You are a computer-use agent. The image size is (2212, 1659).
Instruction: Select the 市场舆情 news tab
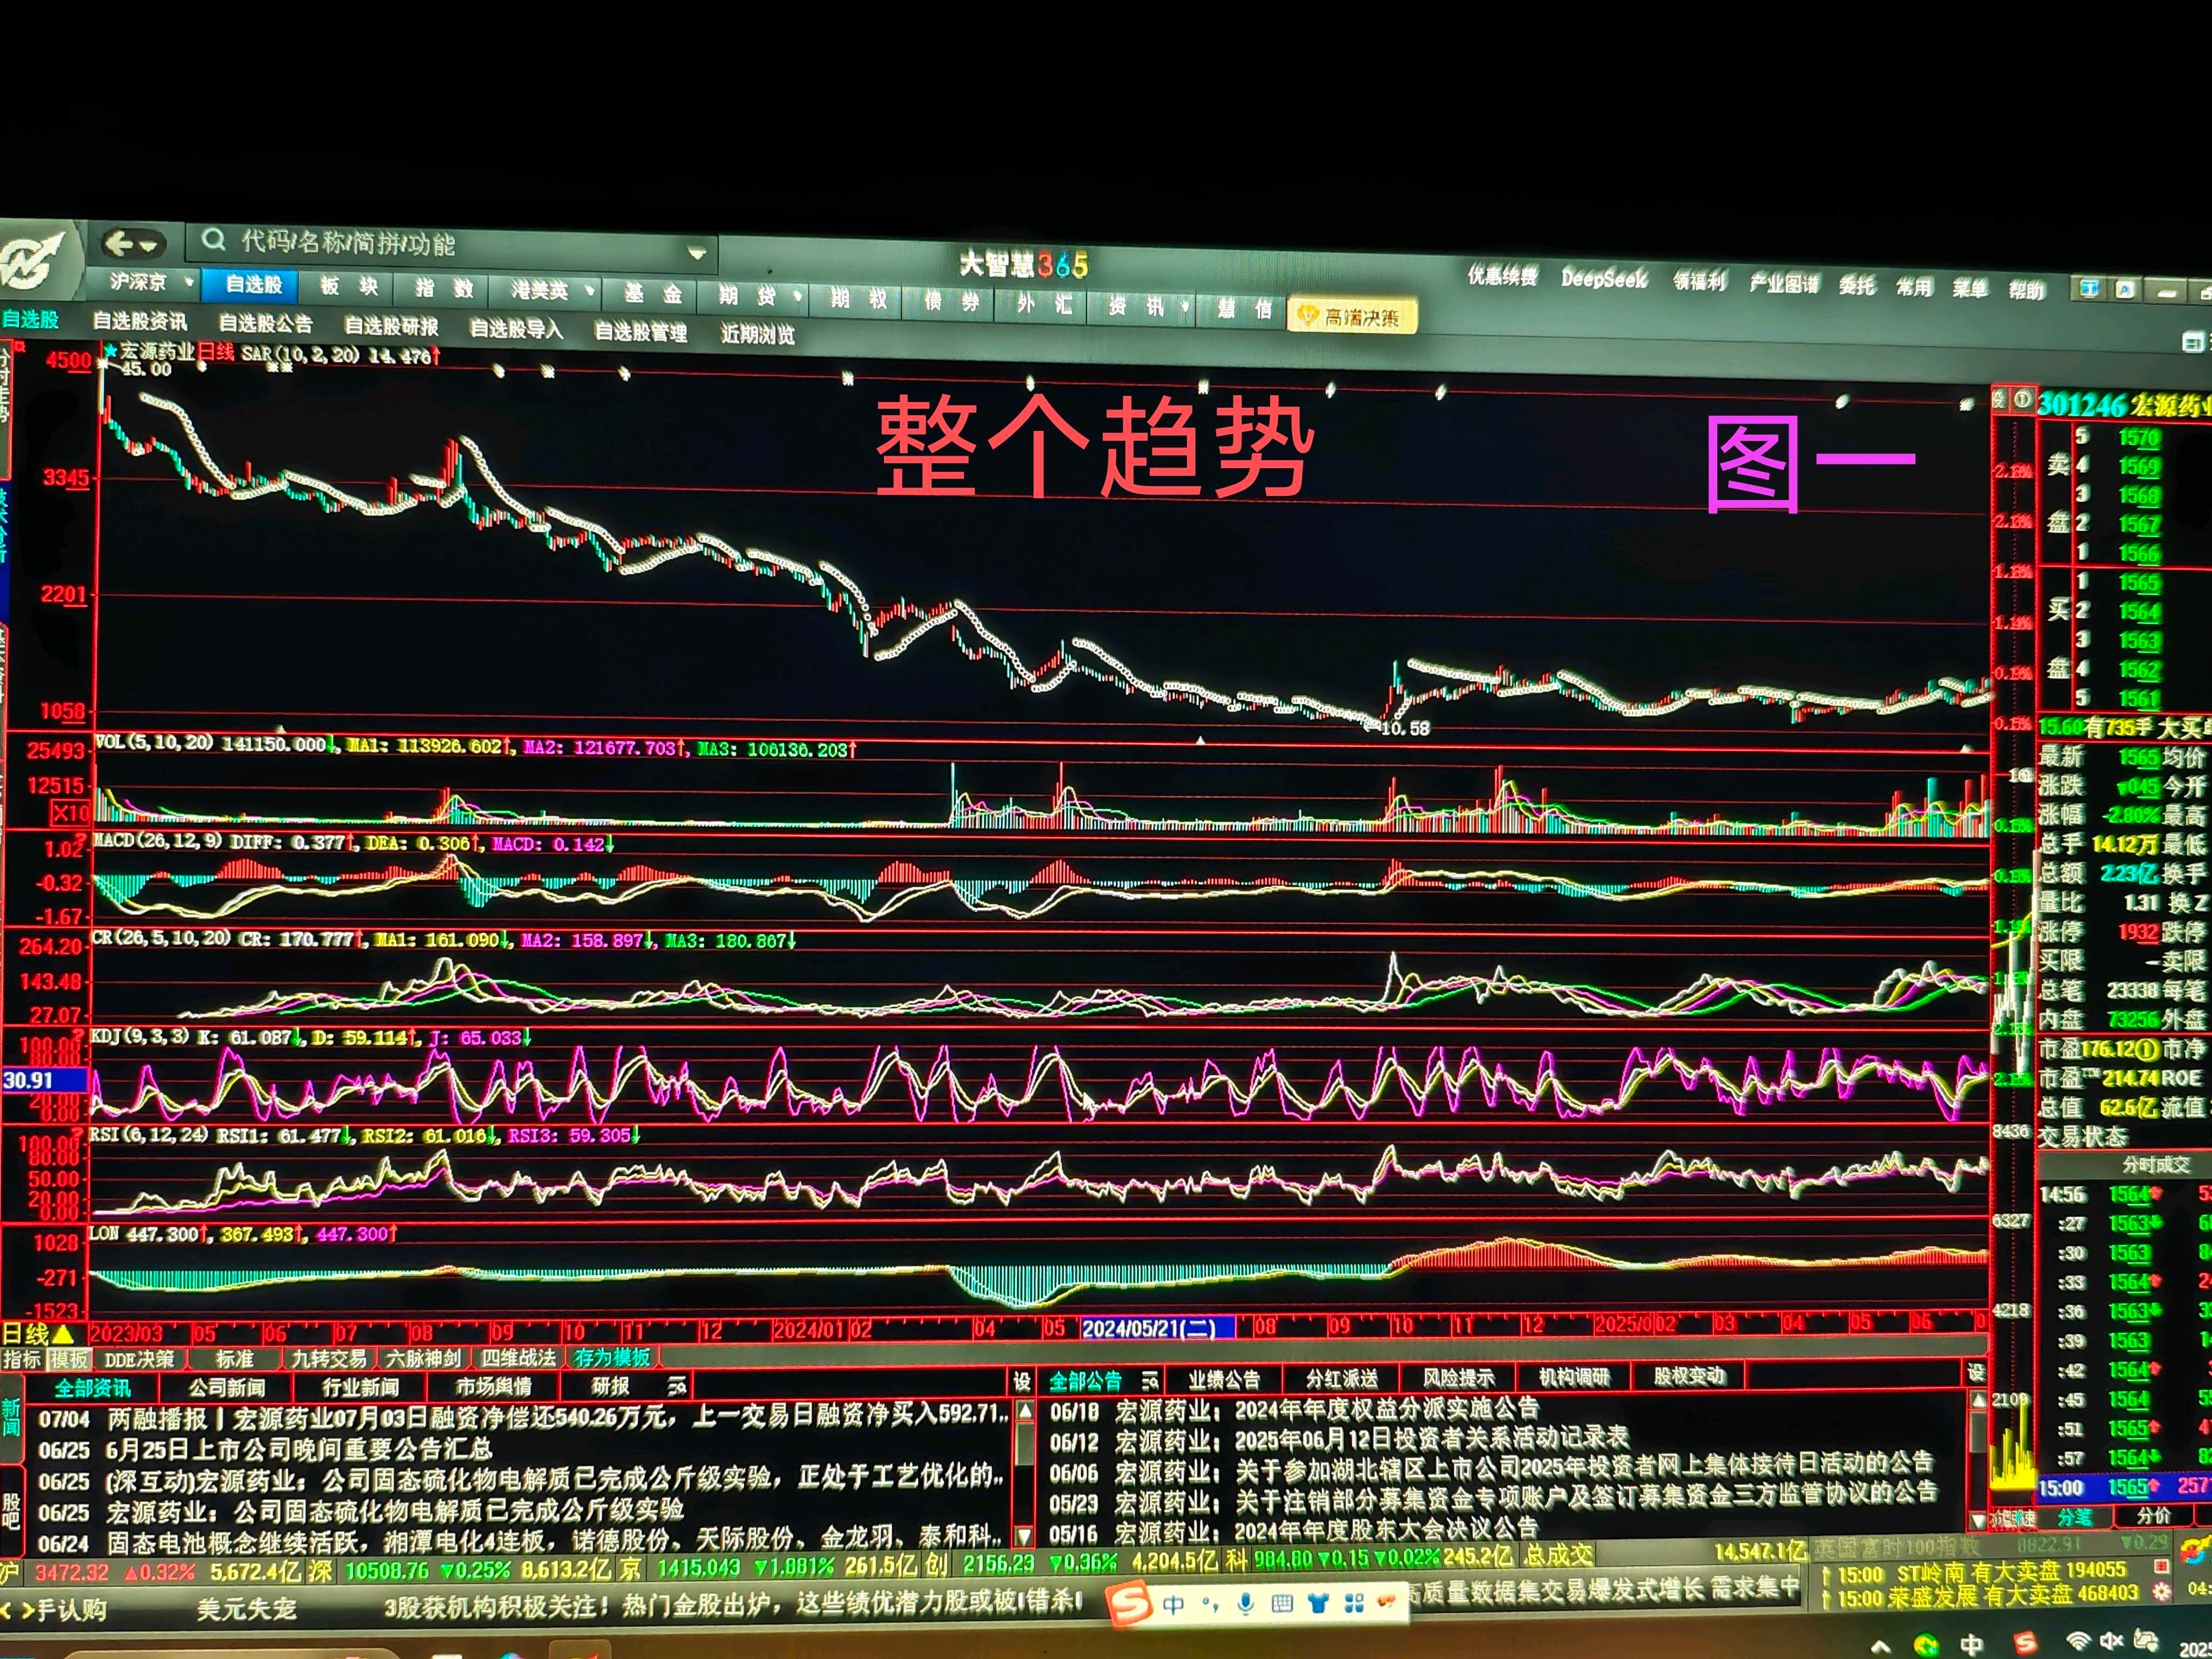[494, 1387]
